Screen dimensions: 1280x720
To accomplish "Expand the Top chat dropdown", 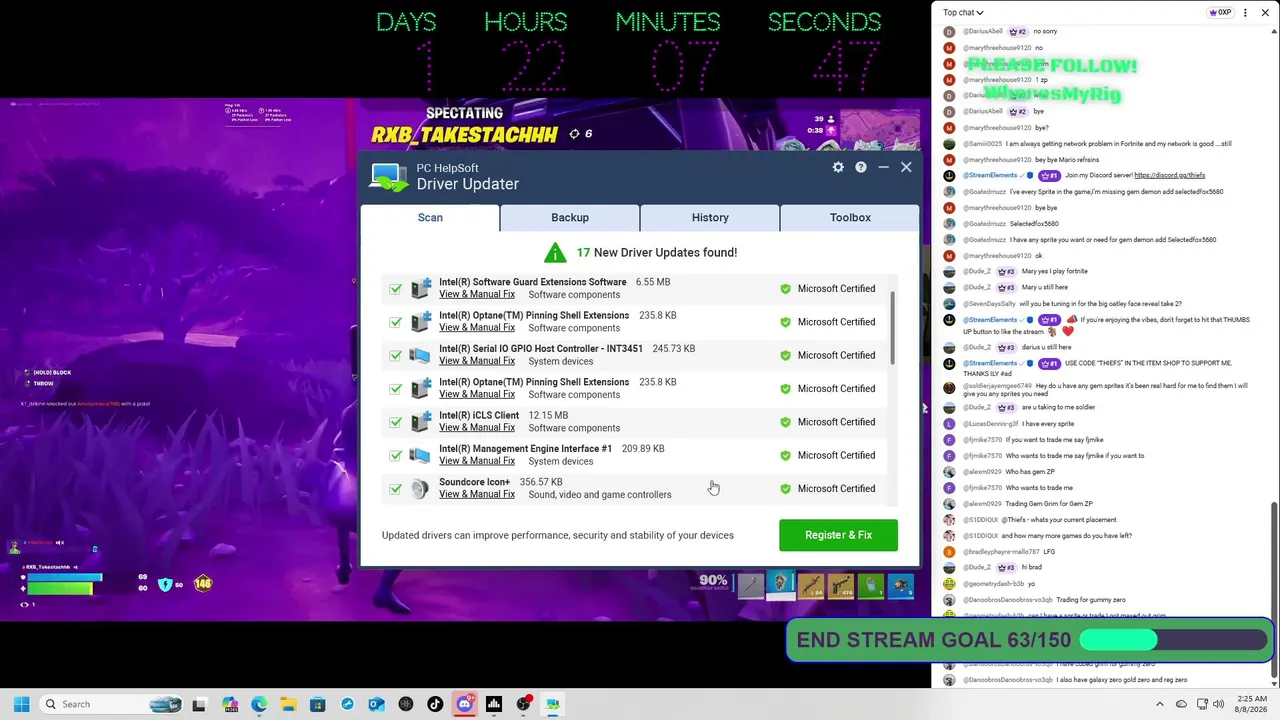I will [x=963, y=13].
